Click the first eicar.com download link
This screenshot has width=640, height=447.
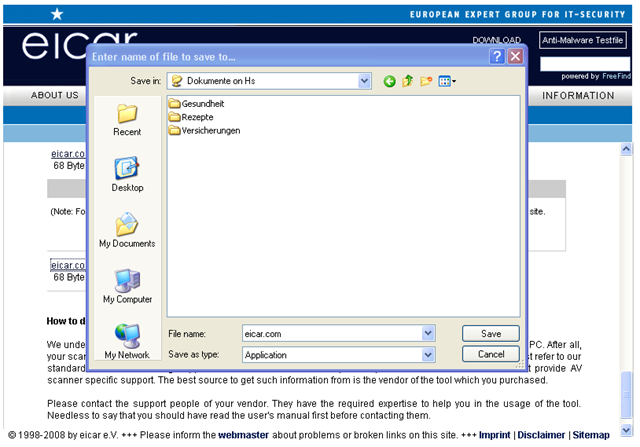tap(68, 154)
